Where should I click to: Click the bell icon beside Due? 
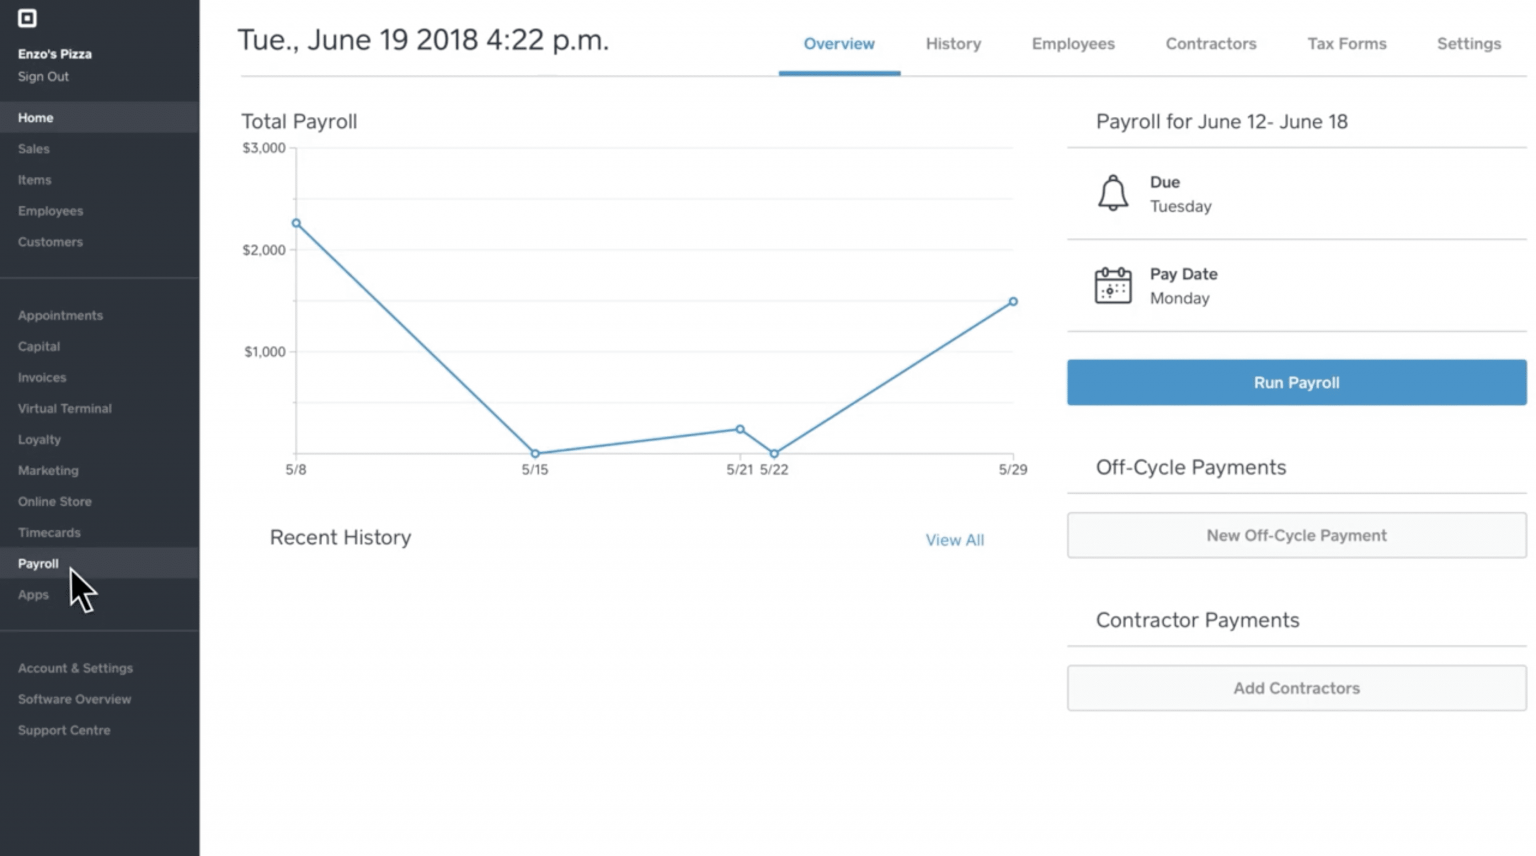(x=1113, y=193)
